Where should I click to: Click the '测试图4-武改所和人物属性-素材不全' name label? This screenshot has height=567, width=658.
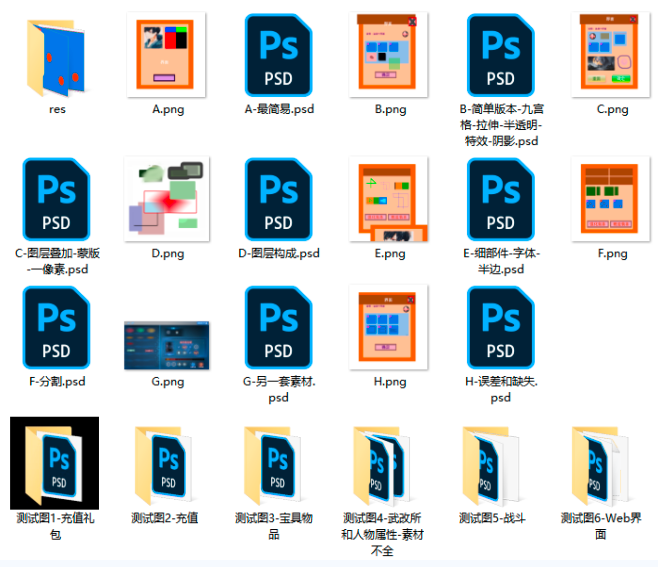point(382,535)
